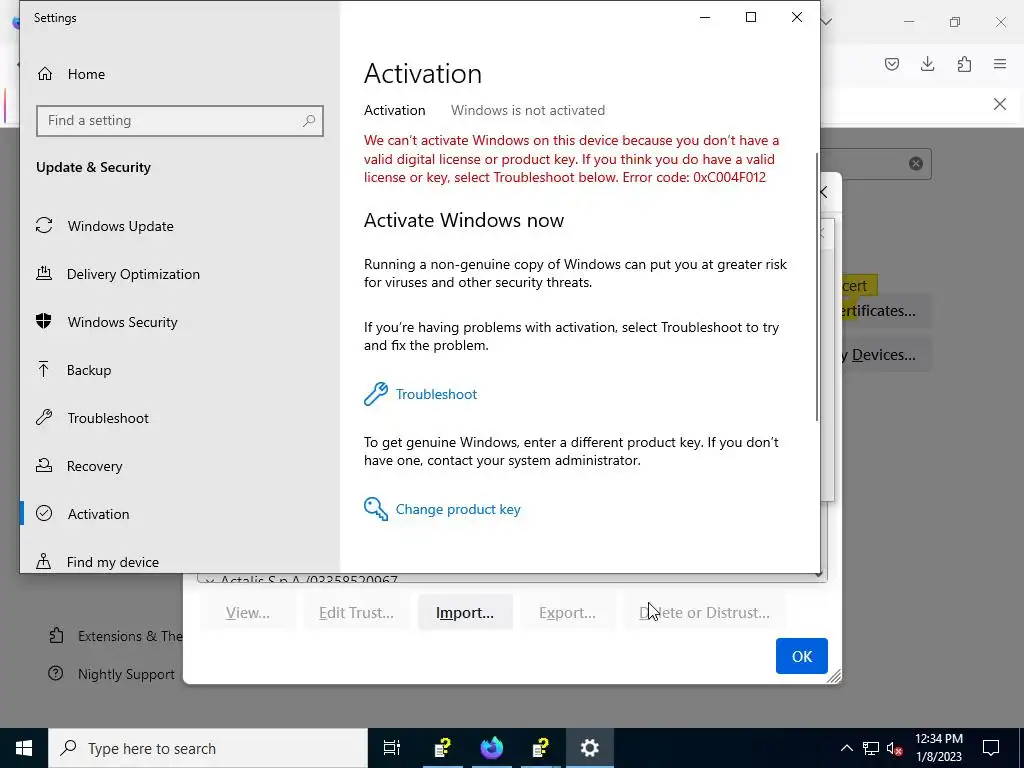Open Delivery Optimization page
The width and height of the screenshot is (1024, 768).
pyautogui.click(x=133, y=274)
